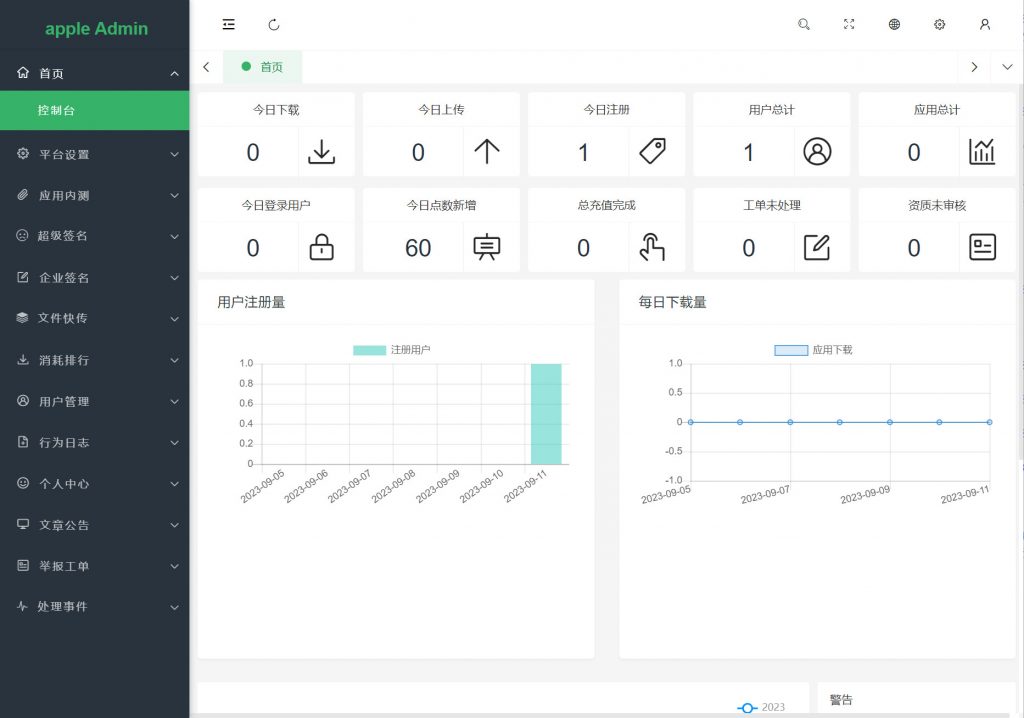
Task: Expand the 超级签名 sidebar menu
Action: [x=94, y=236]
